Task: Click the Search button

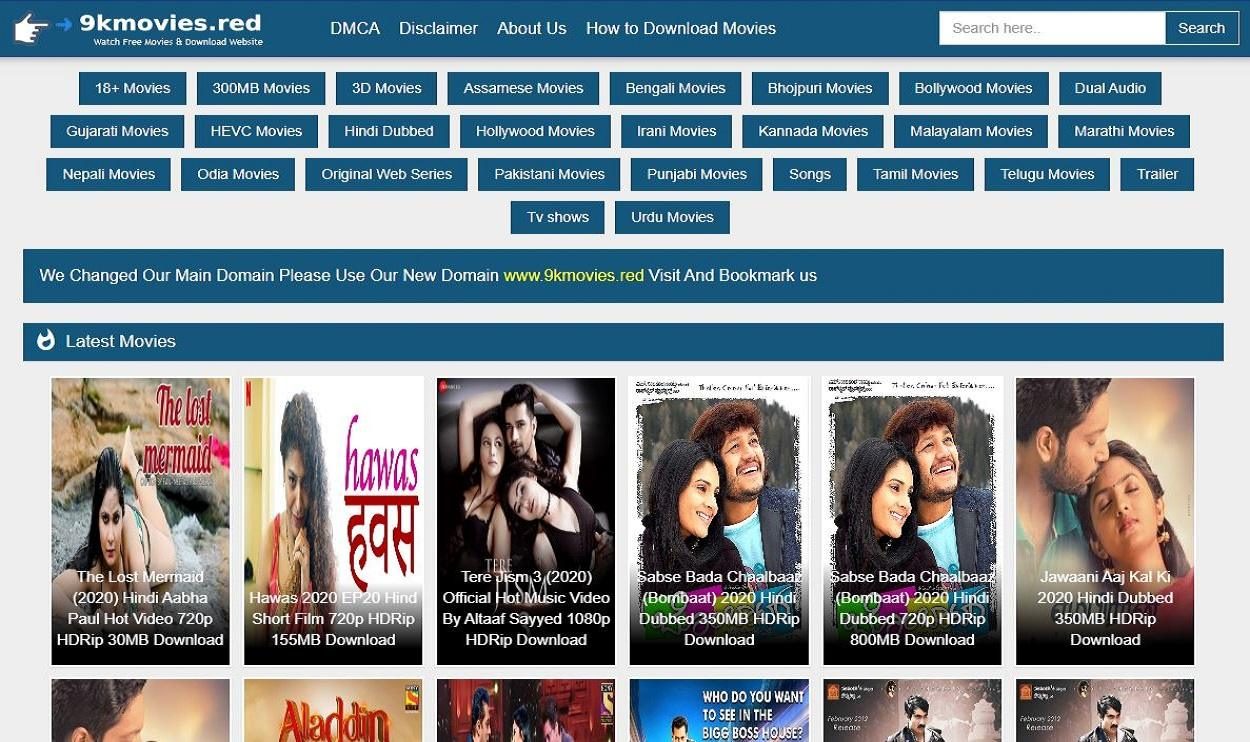Action: pyautogui.click(x=1201, y=28)
